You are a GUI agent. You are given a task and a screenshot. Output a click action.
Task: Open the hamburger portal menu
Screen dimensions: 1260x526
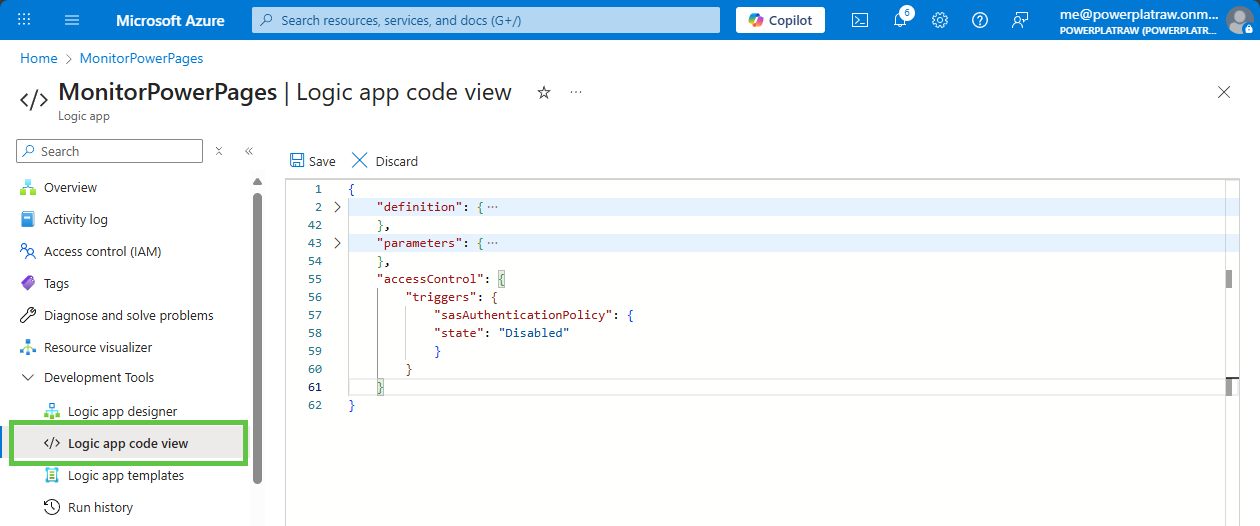[x=72, y=20]
